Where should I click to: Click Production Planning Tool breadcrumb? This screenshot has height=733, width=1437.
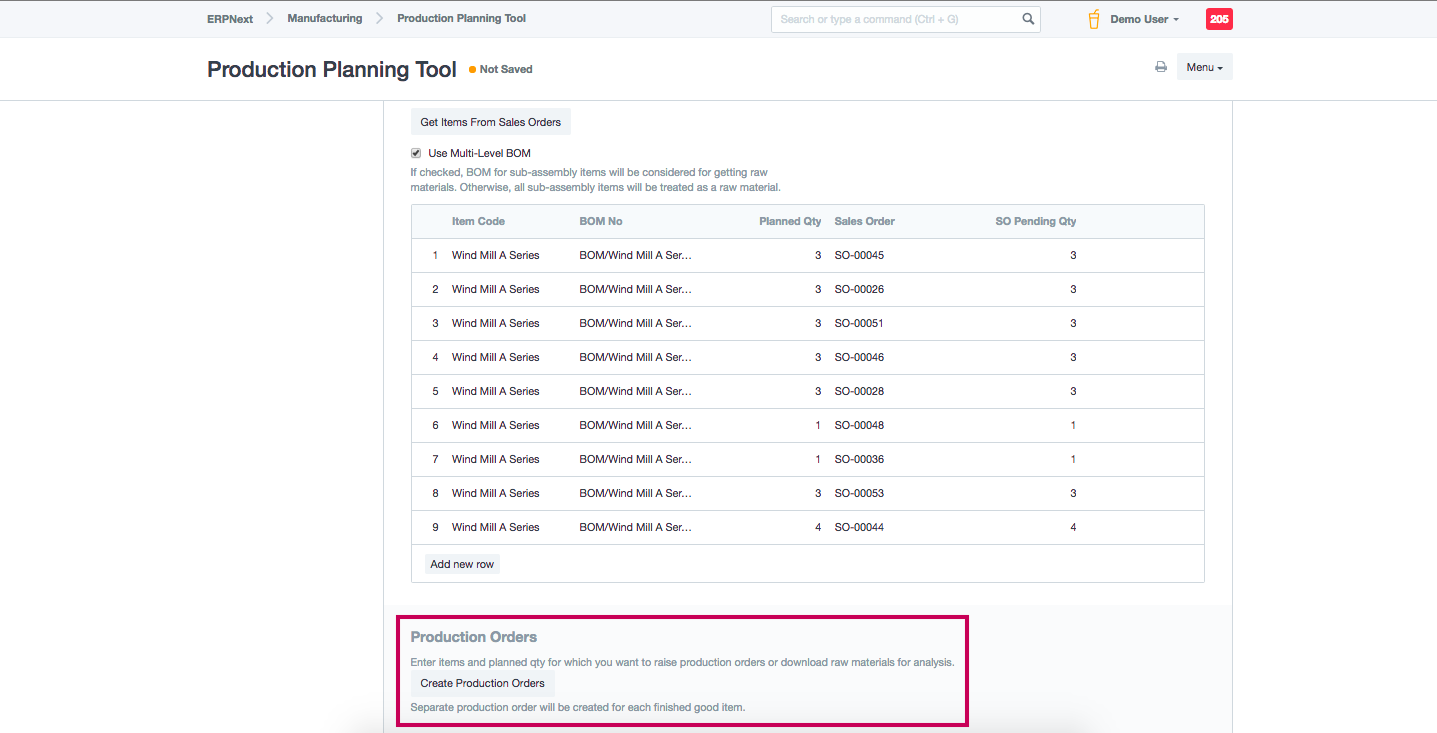pos(461,19)
